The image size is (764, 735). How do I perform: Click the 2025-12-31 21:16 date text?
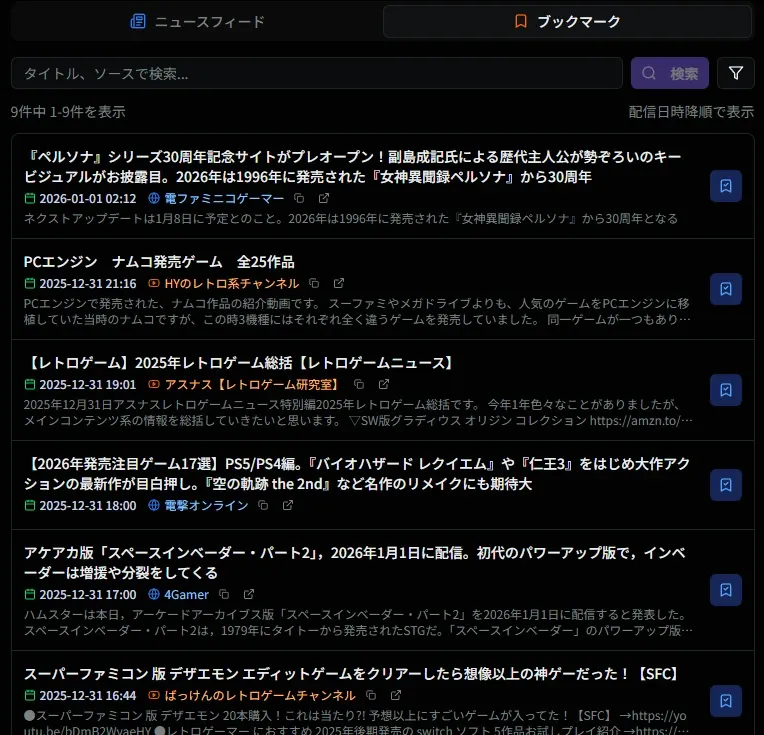click(x=88, y=283)
